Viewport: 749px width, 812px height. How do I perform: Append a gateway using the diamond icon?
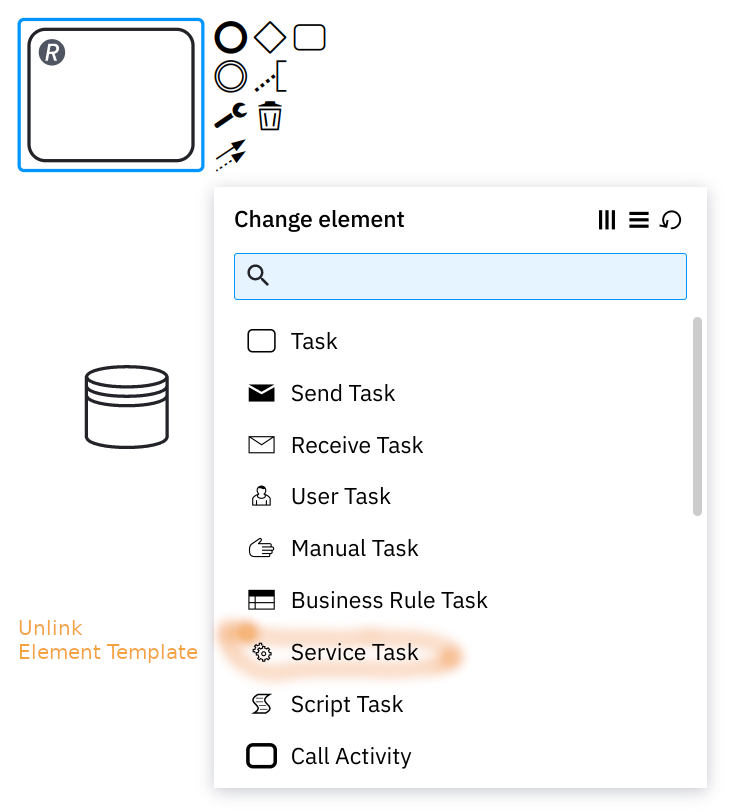click(x=270, y=37)
